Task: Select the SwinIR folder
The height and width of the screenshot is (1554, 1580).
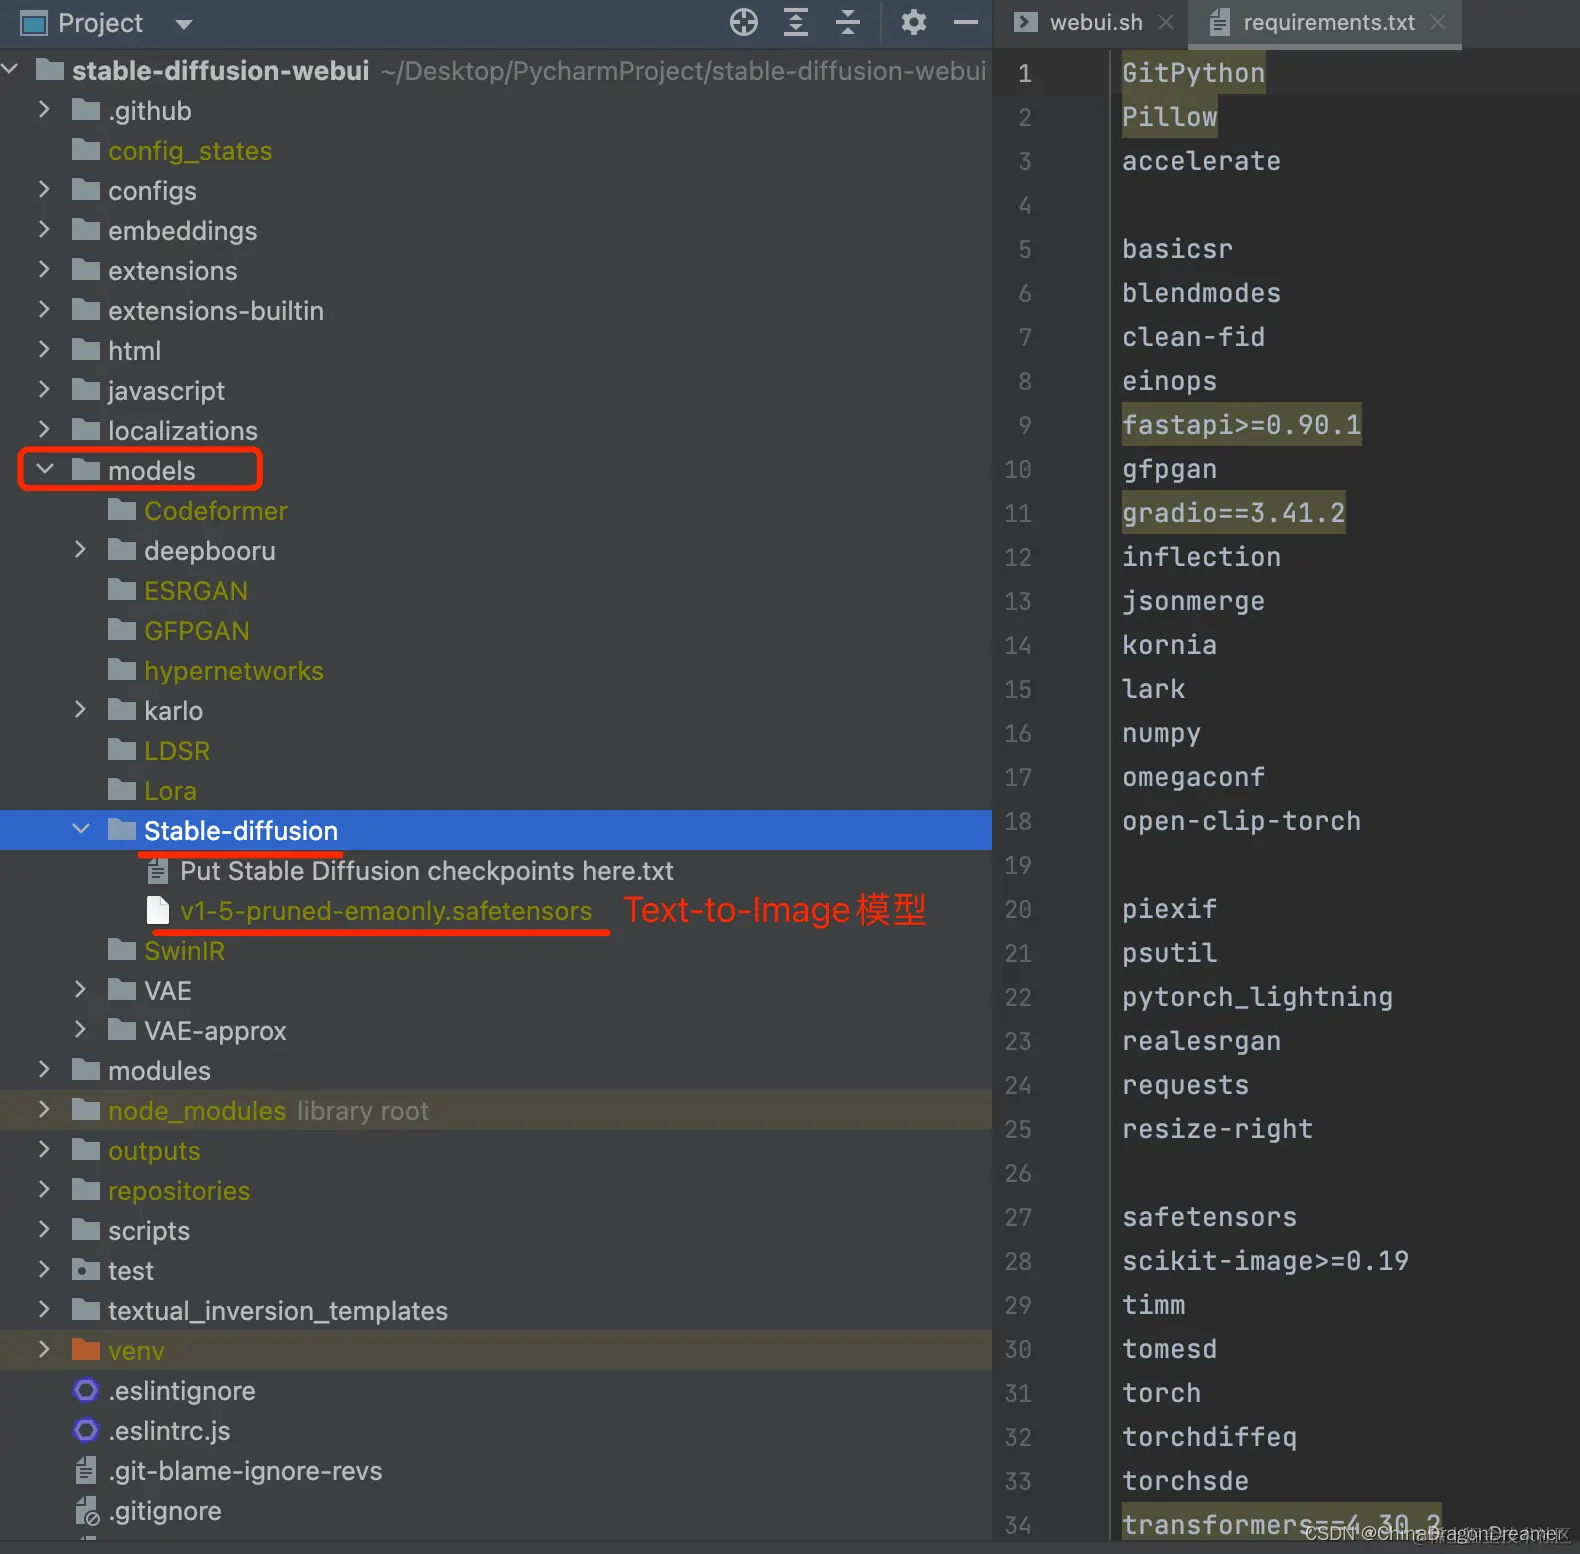Action: (184, 951)
